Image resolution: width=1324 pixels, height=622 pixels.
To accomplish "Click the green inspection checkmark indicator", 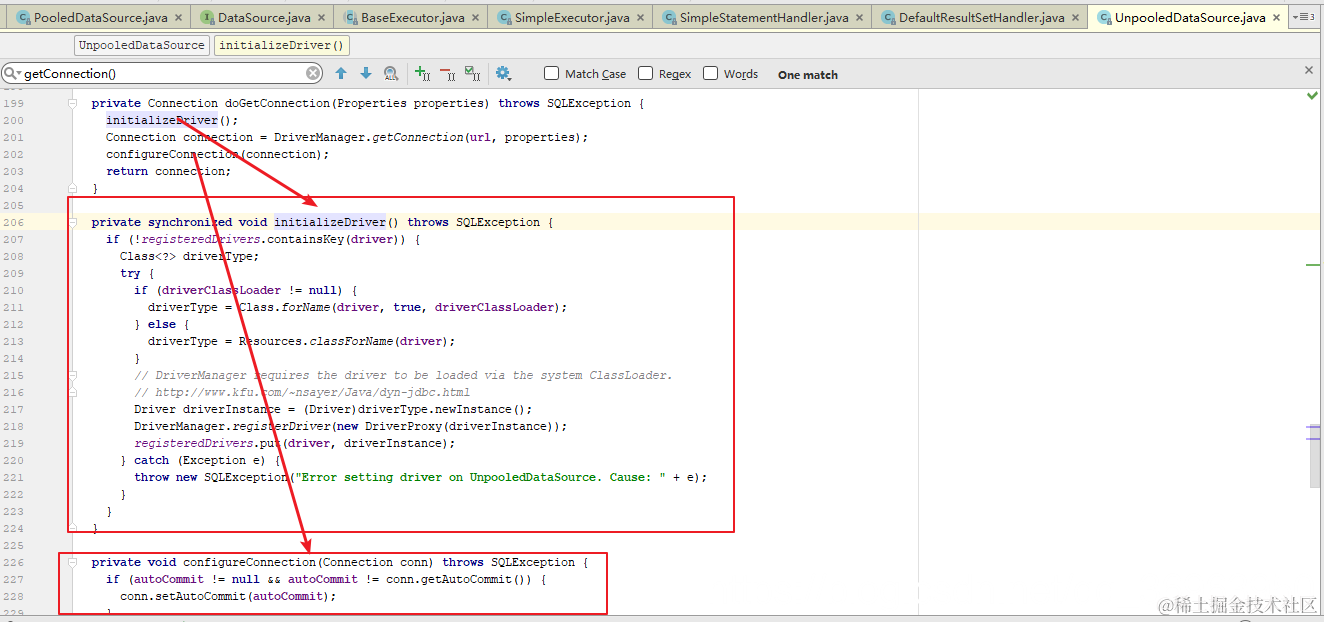I will (1312, 96).
